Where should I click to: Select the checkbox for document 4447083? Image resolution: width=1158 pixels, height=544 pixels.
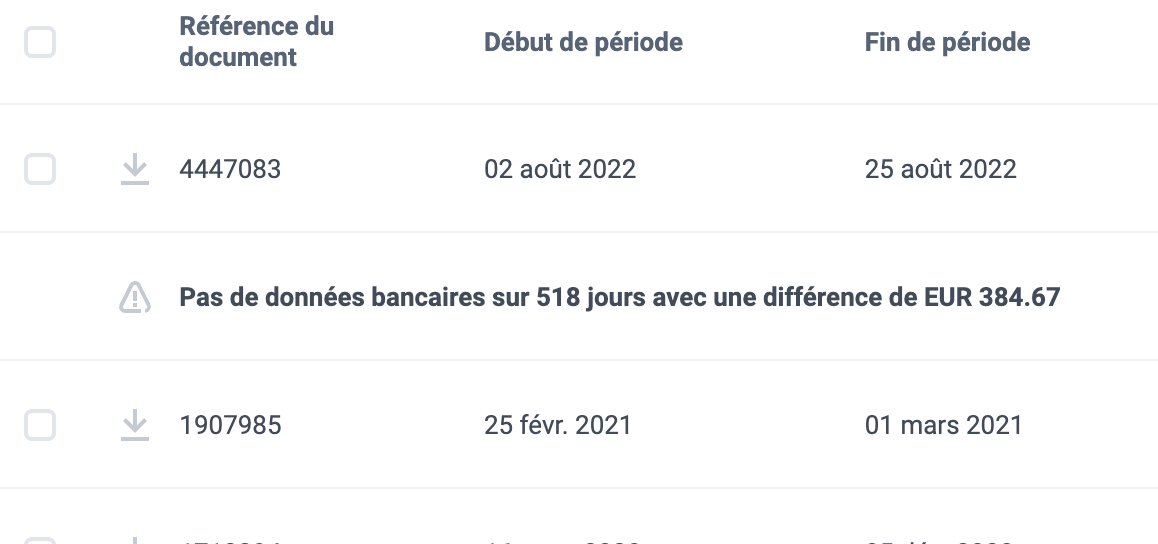click(x=40, y=169)
